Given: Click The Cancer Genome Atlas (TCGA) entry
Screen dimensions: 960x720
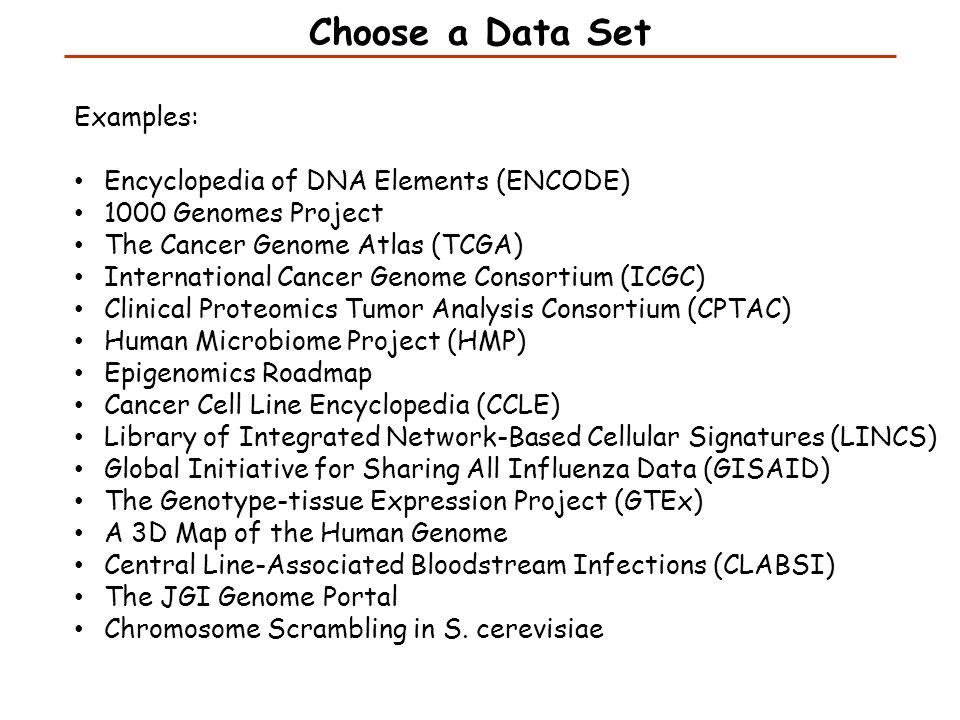Looking at the screenshot, I should pyautogui.click(x=313, y=246).
